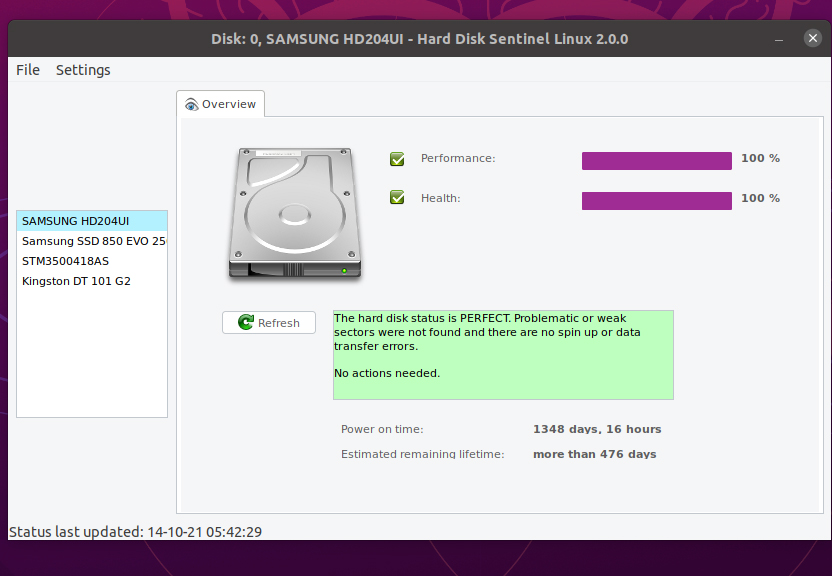This screenshot has width=832, height=576.
Task: Select SAMSUNG HD204UI in the disk list
Action: click(92, 221)
